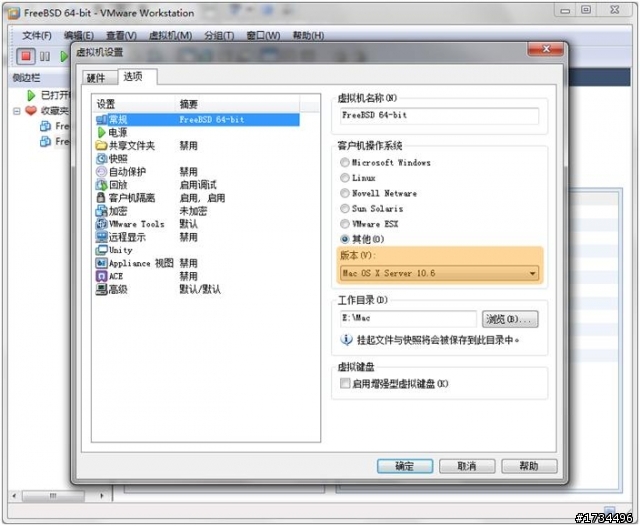Open the 虚拟机(M) menu

pos(170,36)
